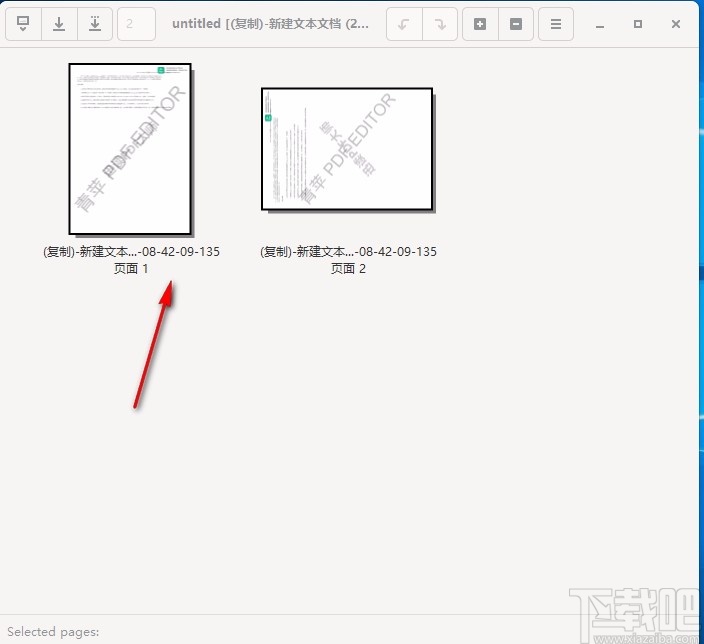Click the window title "untitled"

click(x=196, y=23)
